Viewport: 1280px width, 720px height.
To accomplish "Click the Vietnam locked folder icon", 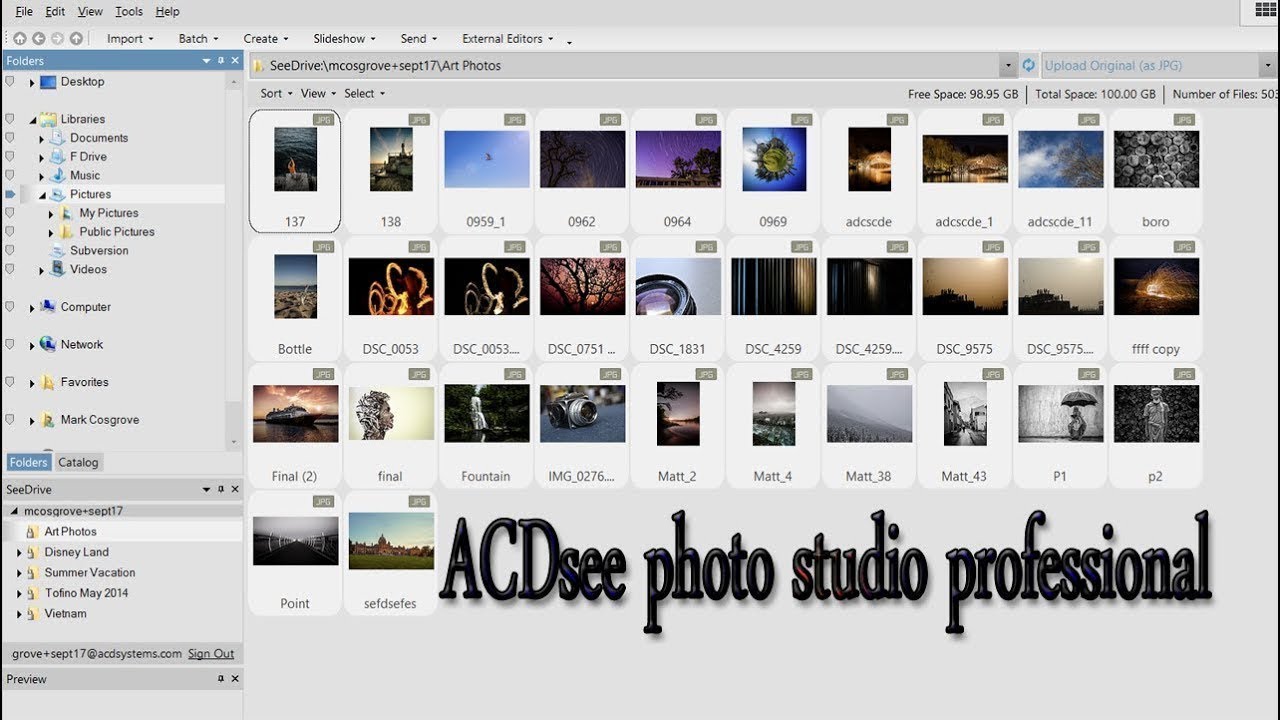I will [33, 613].
